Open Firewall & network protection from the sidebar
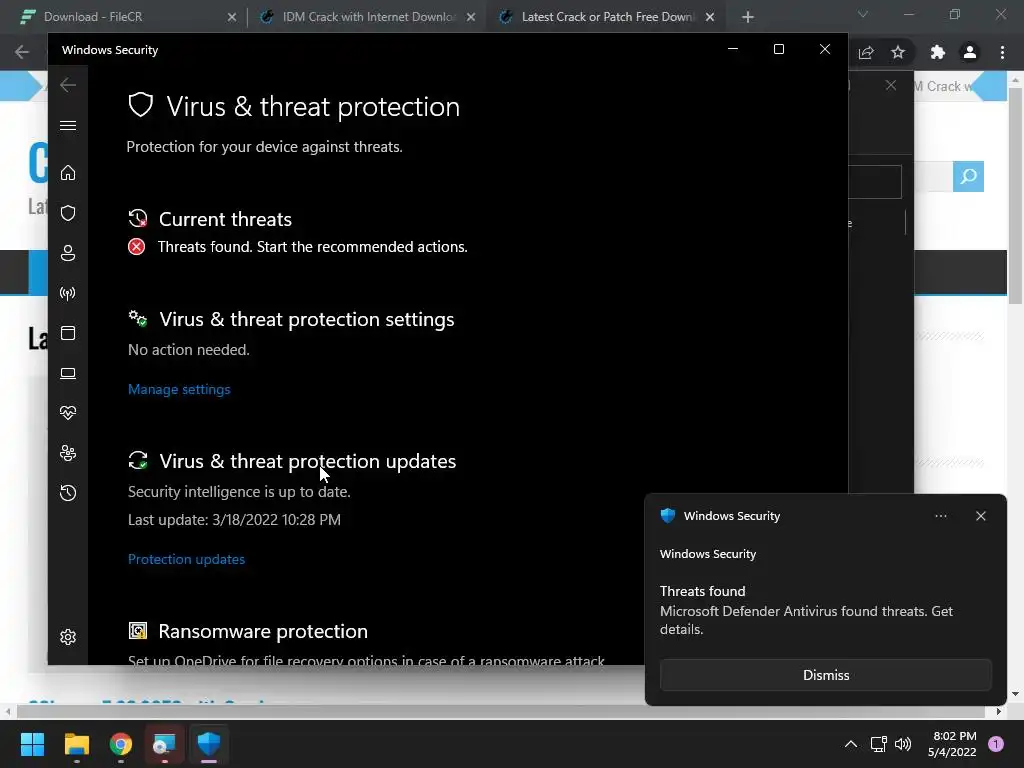Screen dimensions: 1024x768 tap(68, 293)
